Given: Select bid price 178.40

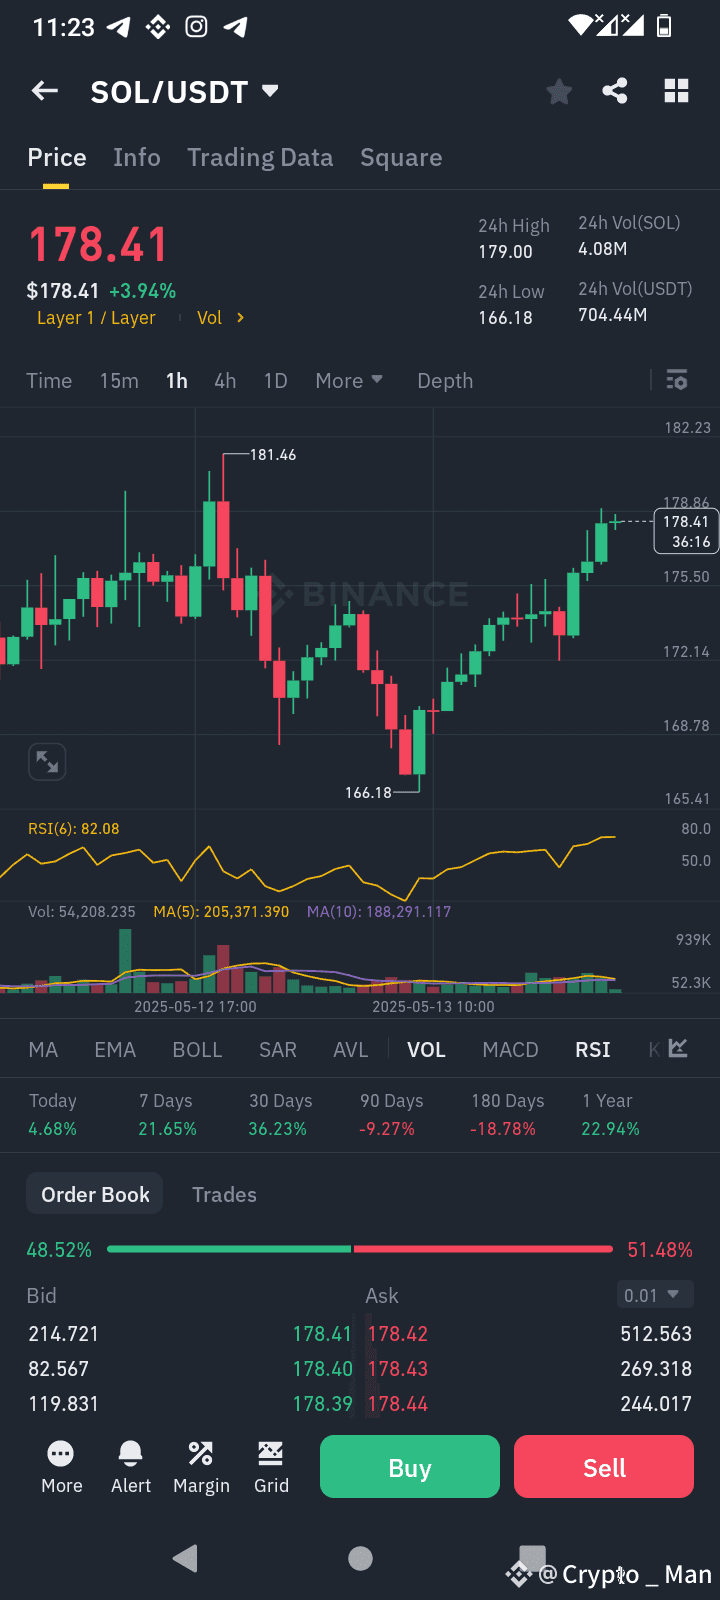Looking at the screenshot, I should (322, 1369).
